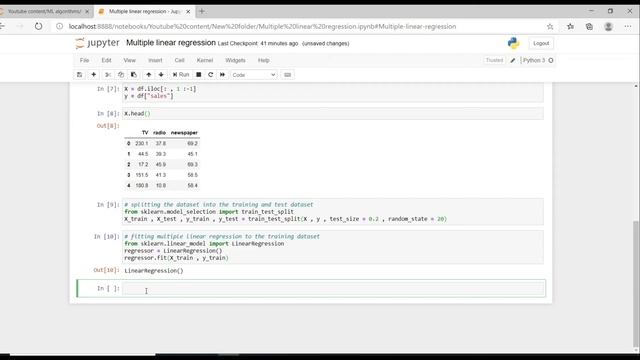Open a new browser tab
This screenshot has height=360, width=640.
[x=202, y=11]
